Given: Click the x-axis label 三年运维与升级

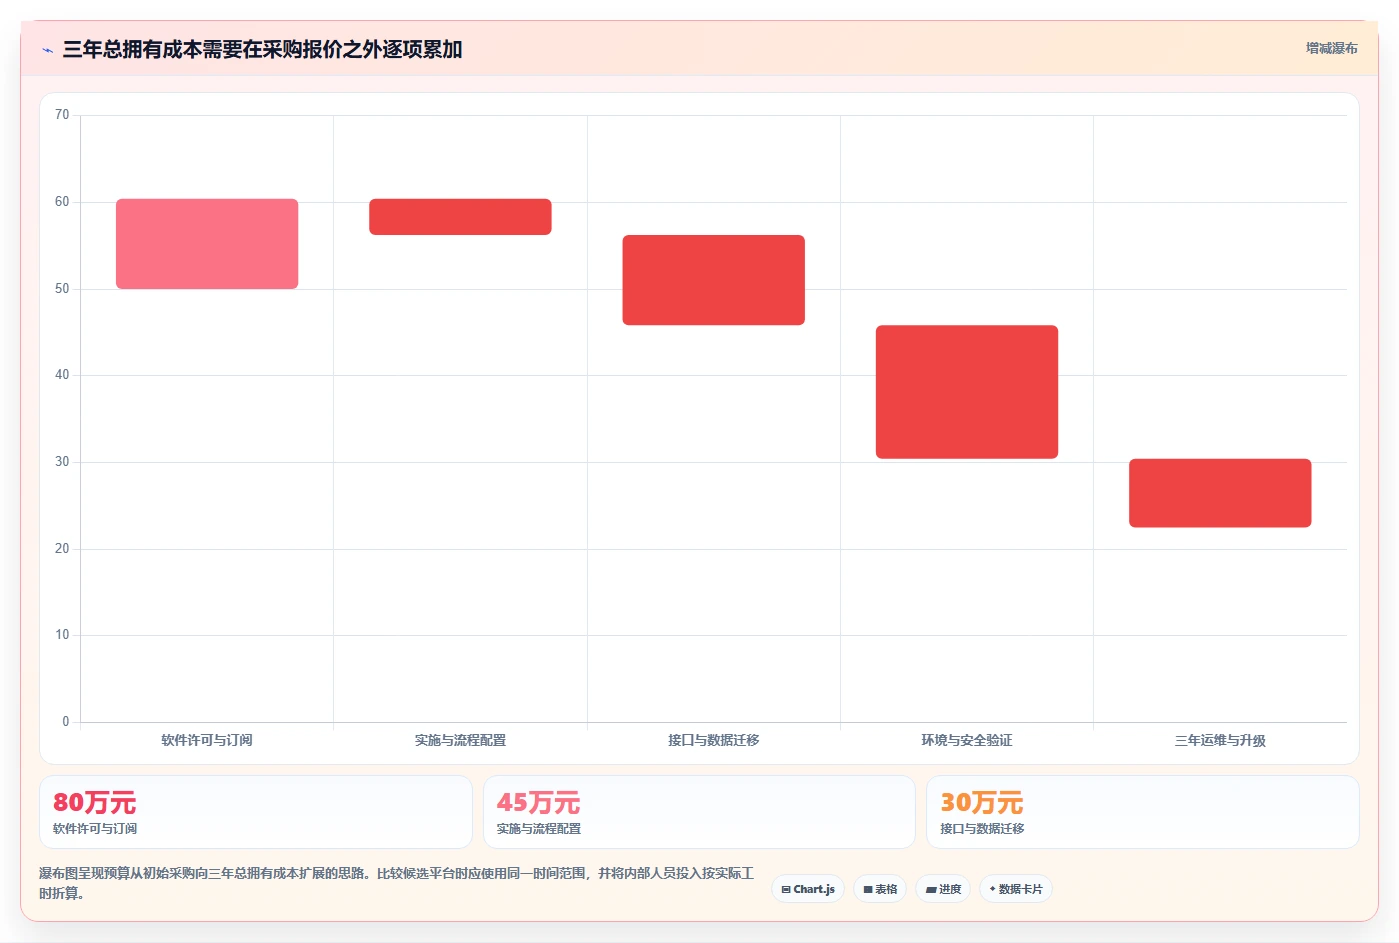Looking at the screenshot, I should tap(1220, 740).
